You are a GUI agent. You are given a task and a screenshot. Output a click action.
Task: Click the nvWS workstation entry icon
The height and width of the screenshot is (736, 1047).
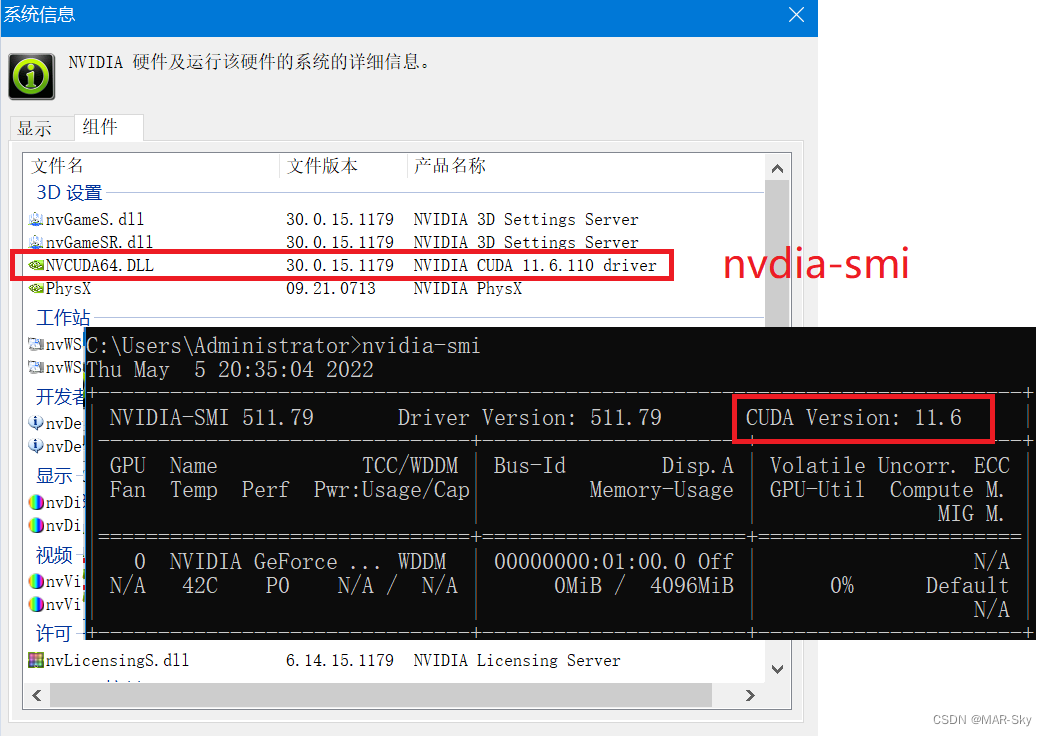click(36, 344)
